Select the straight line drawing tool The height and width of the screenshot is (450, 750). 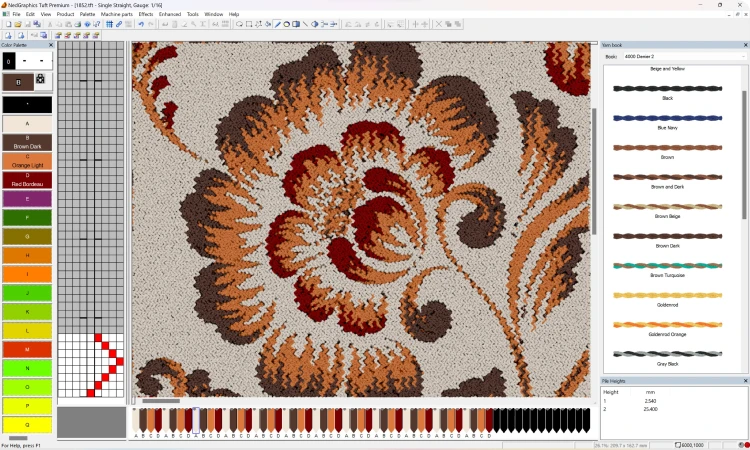point(304,24)
